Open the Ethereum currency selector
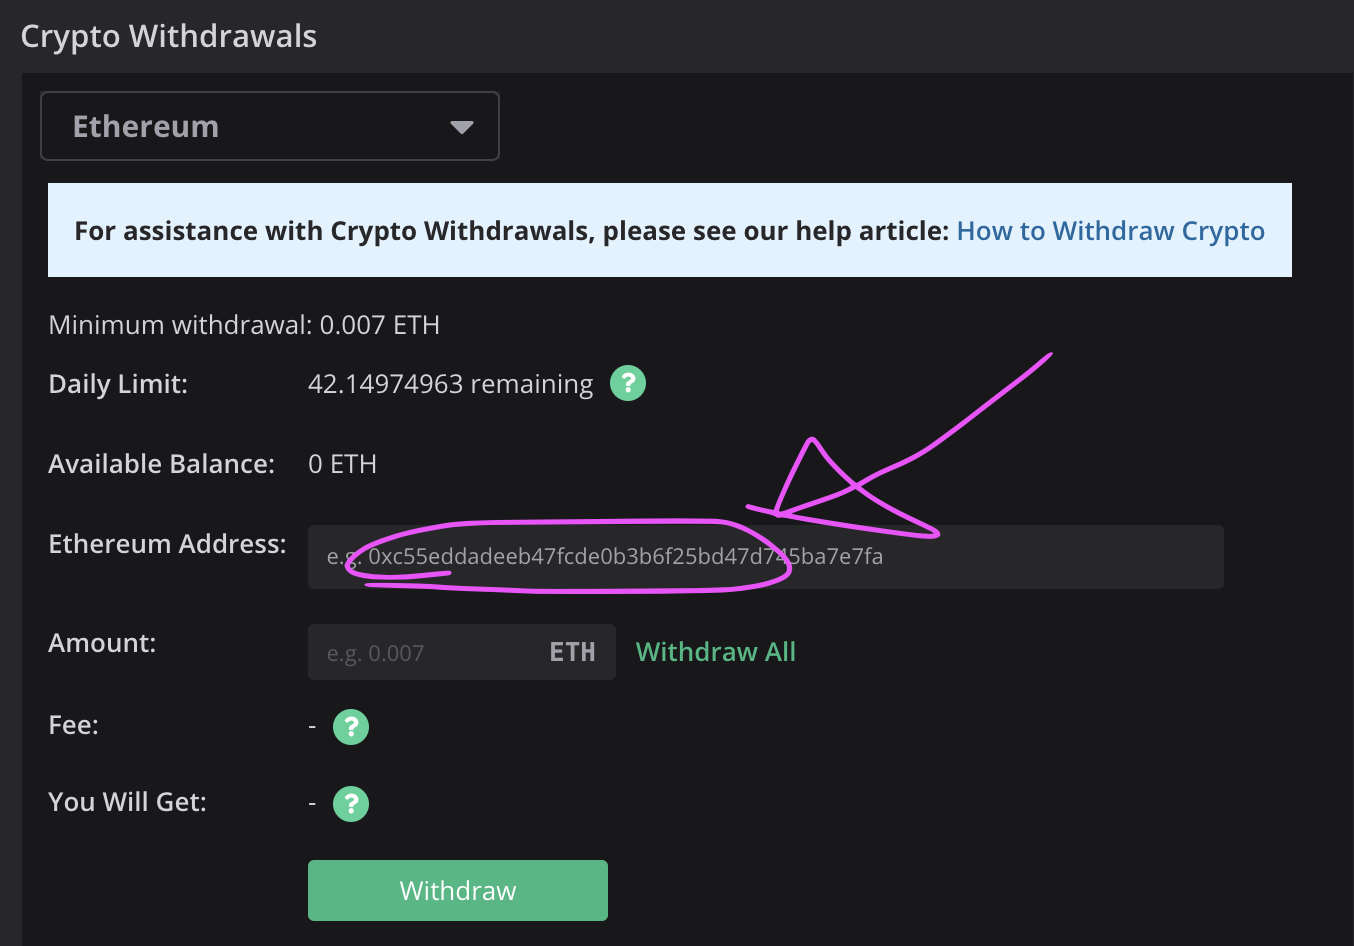 tap(269, 126)
